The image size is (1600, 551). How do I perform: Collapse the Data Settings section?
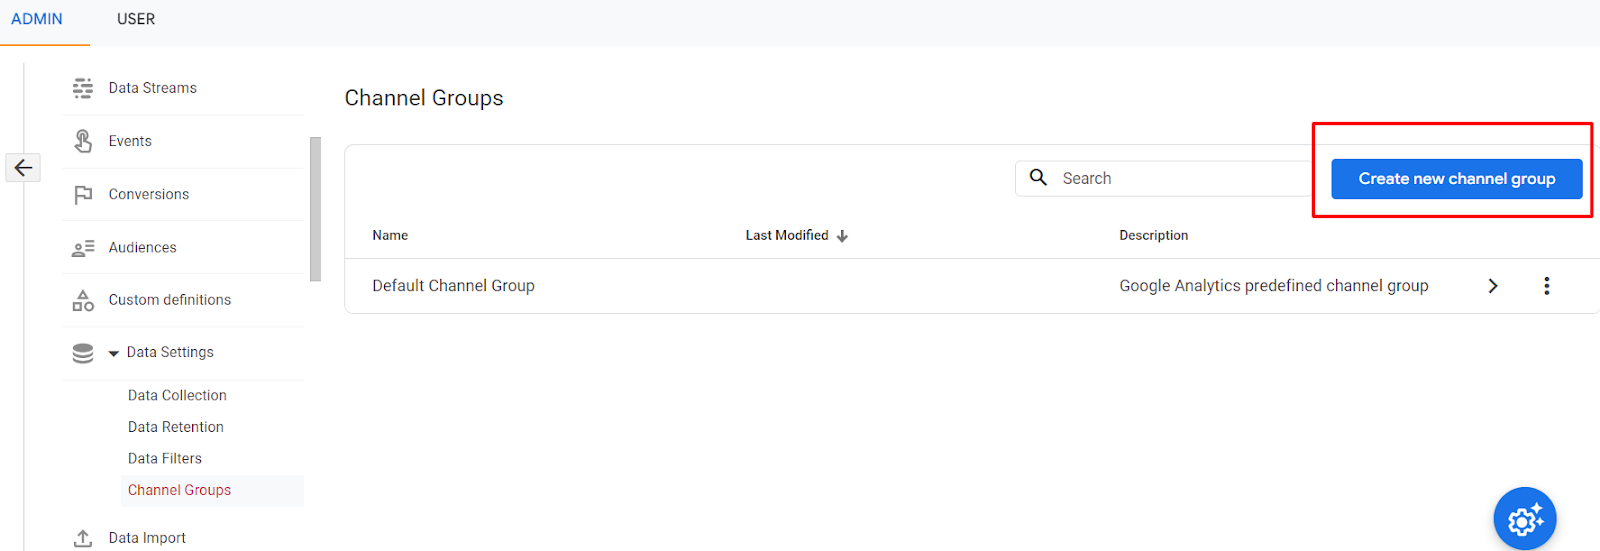[x=114, y=353]
